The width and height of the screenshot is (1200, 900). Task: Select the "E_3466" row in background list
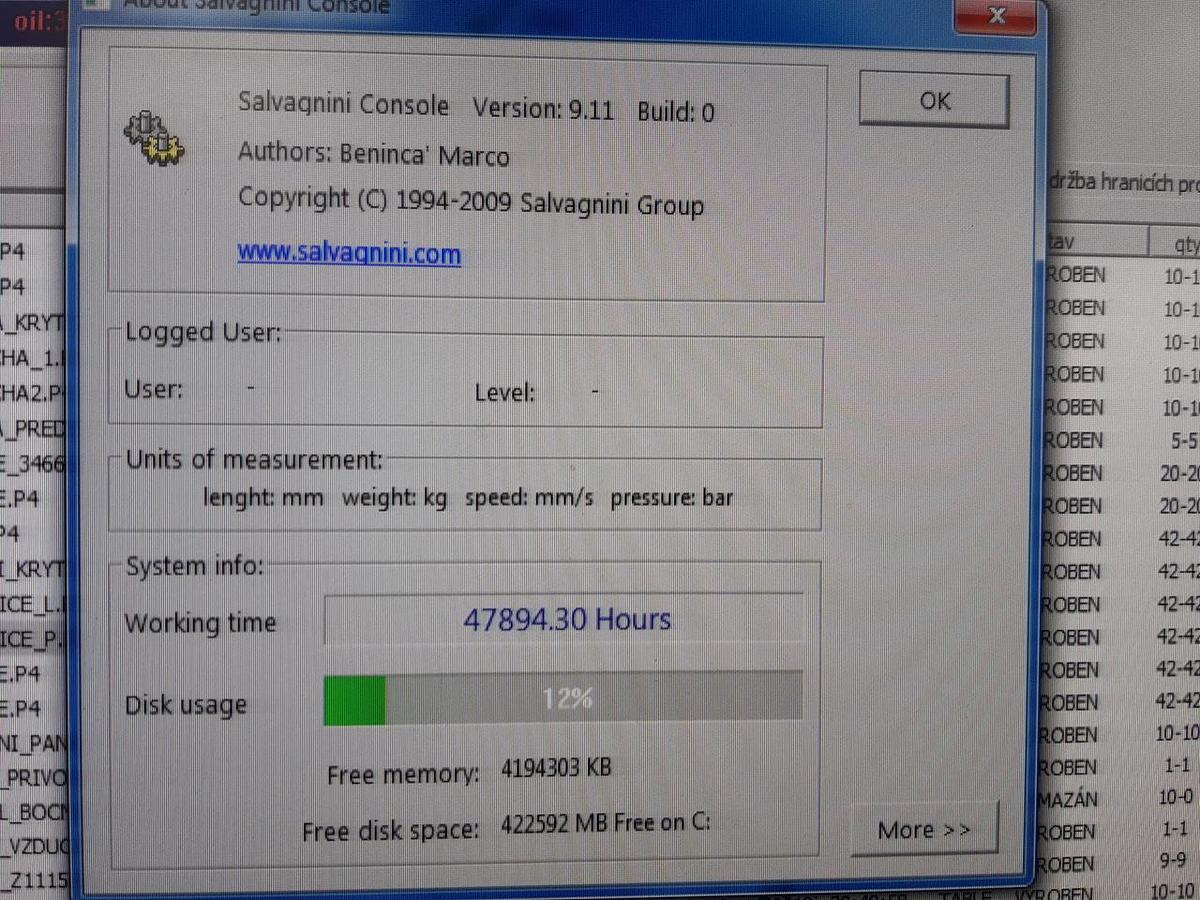click(32, 463)
